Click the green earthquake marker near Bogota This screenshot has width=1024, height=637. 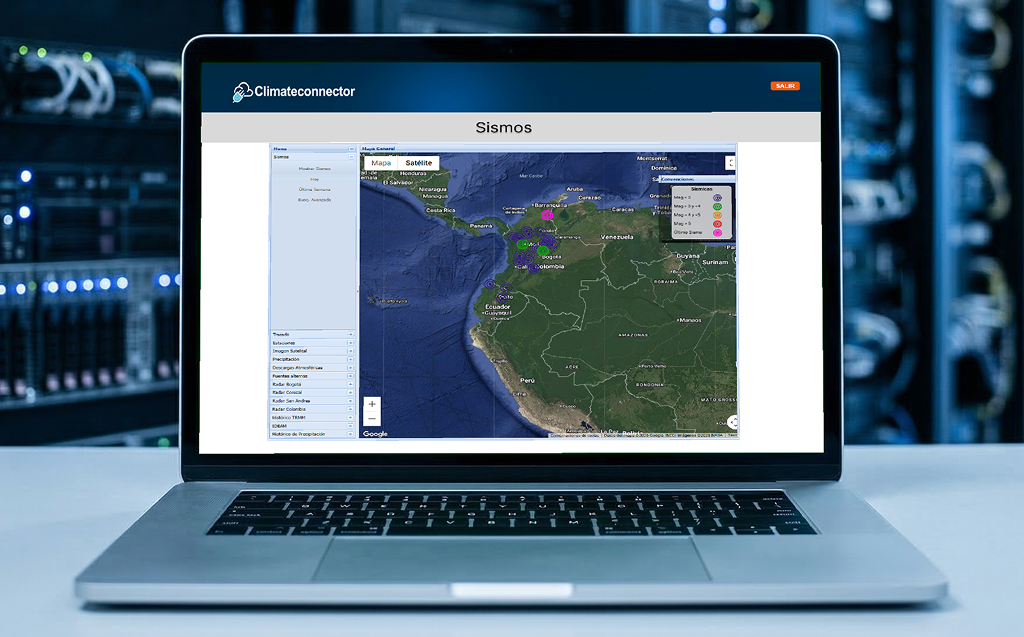tap(543, 250)
